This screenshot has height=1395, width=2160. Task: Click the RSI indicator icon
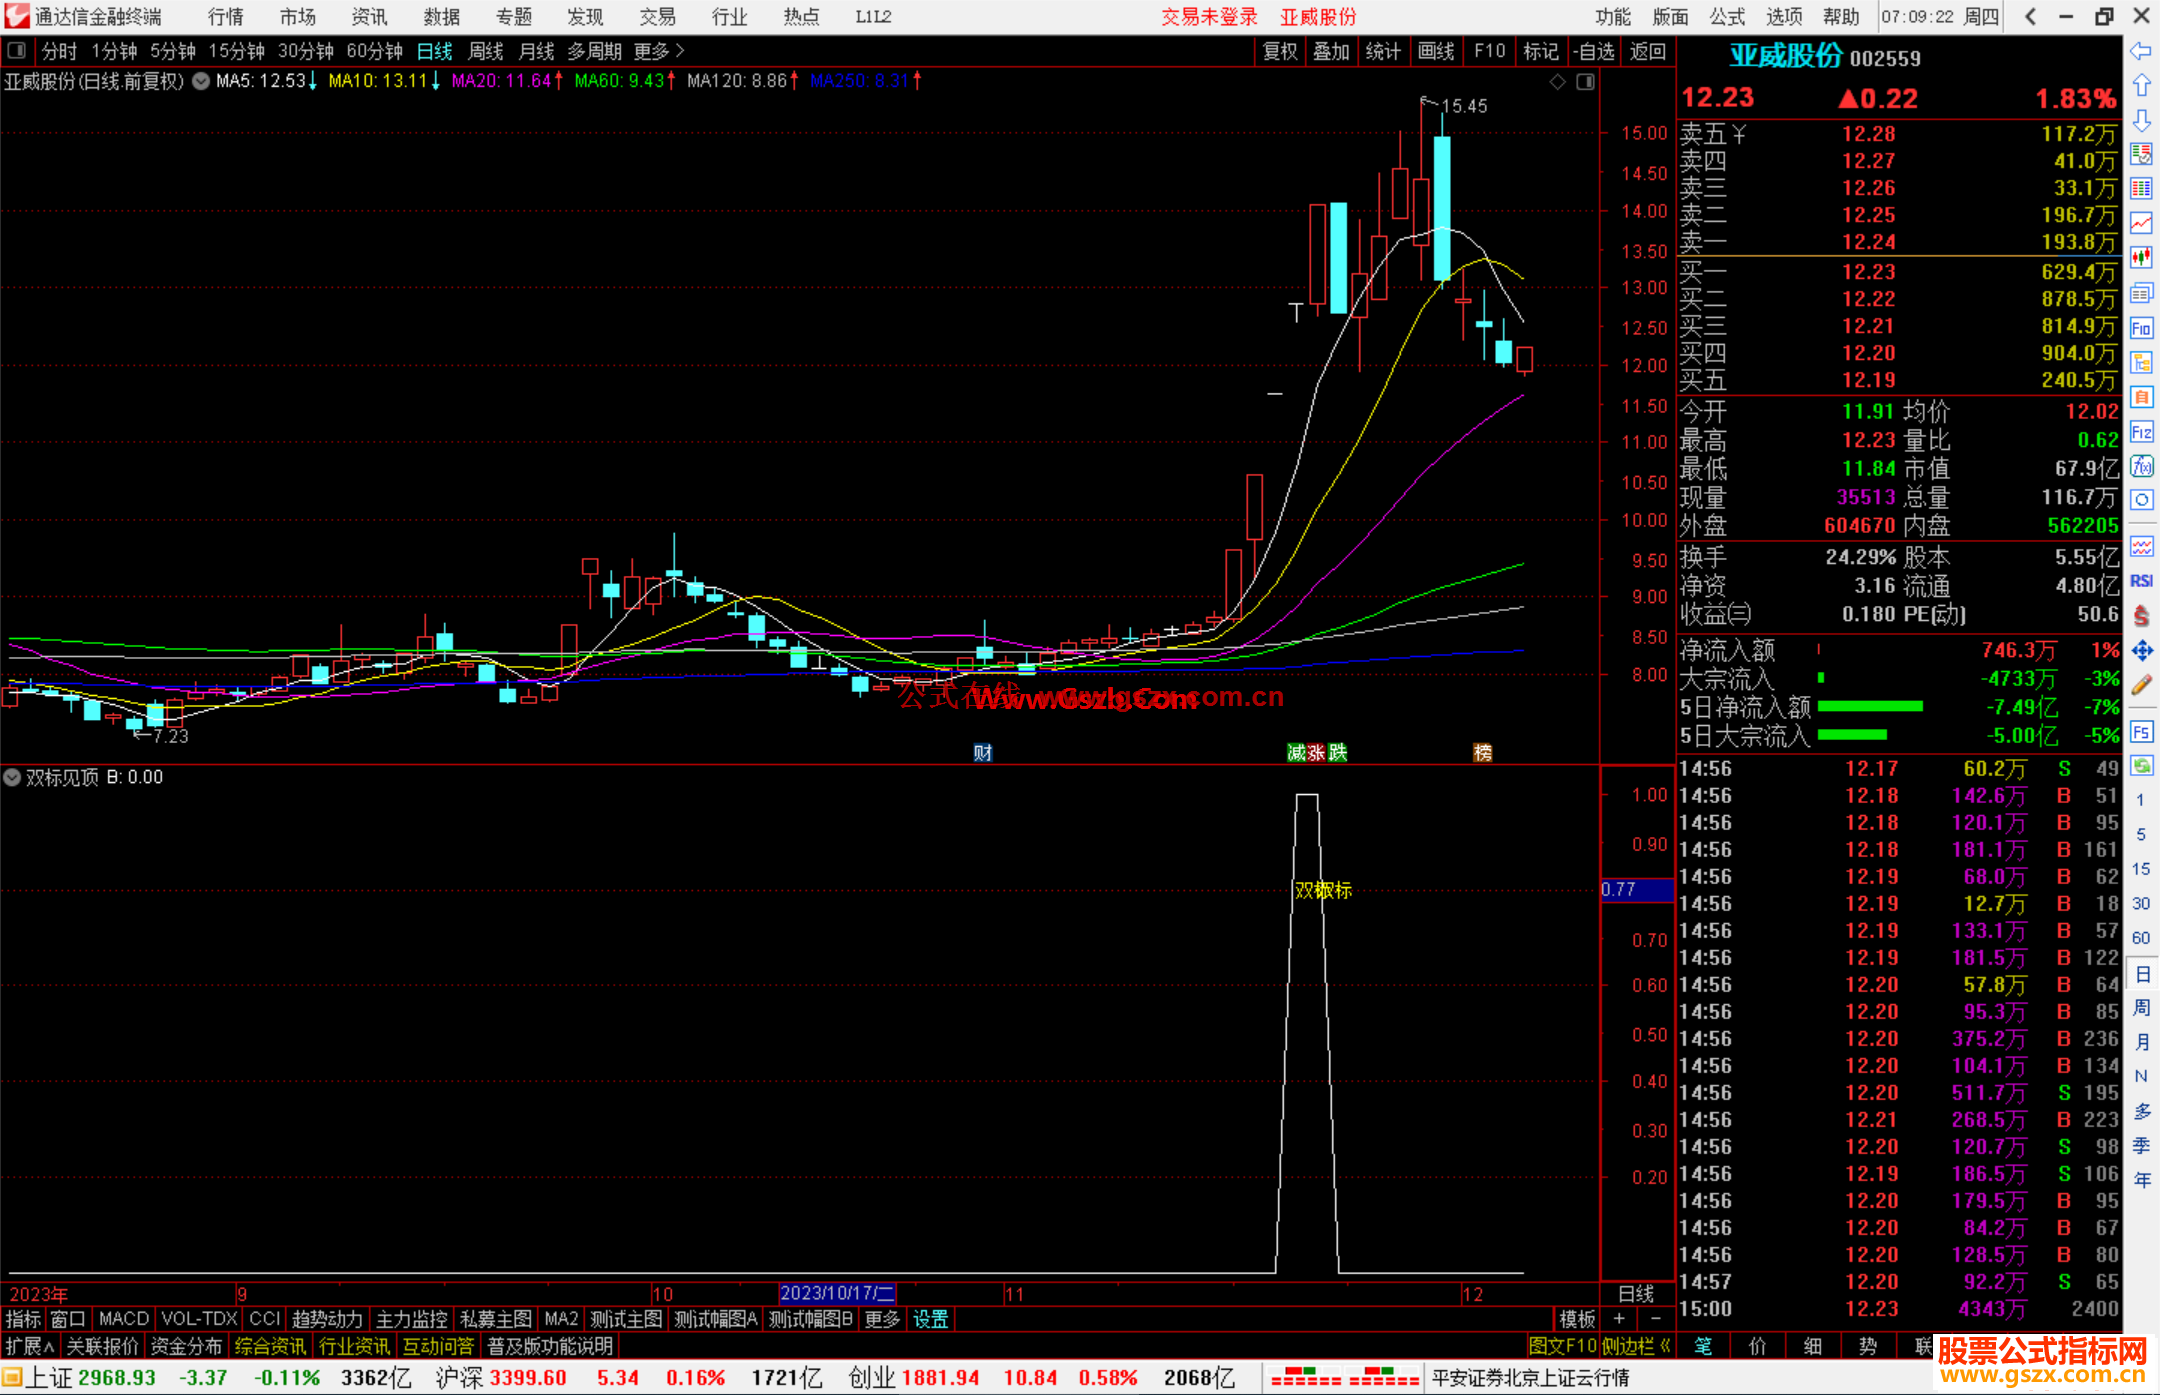(2141, 581)
